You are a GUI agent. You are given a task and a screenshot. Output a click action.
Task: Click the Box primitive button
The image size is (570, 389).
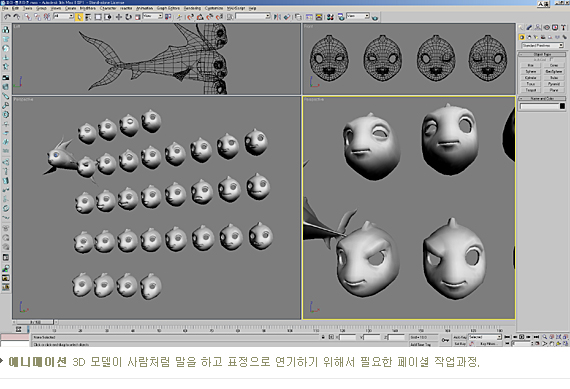coord(530,65)
